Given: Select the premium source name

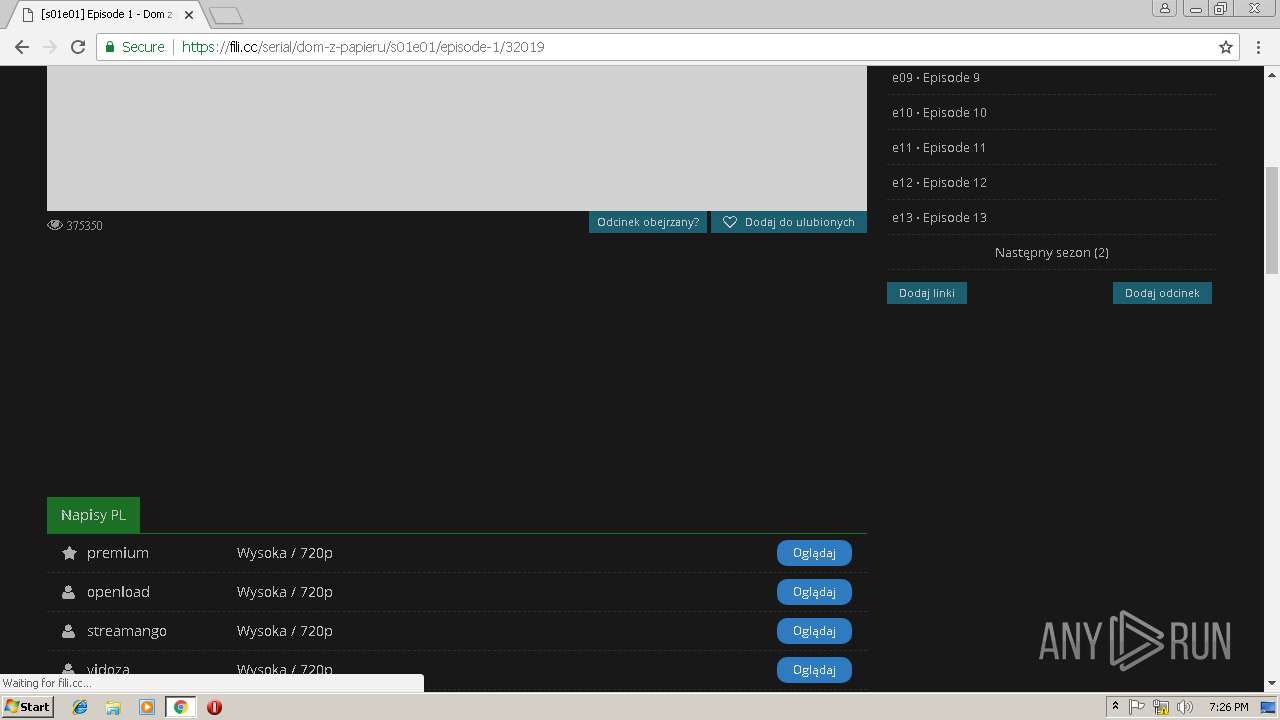Looking at the screenshot, I should point(118,553).
